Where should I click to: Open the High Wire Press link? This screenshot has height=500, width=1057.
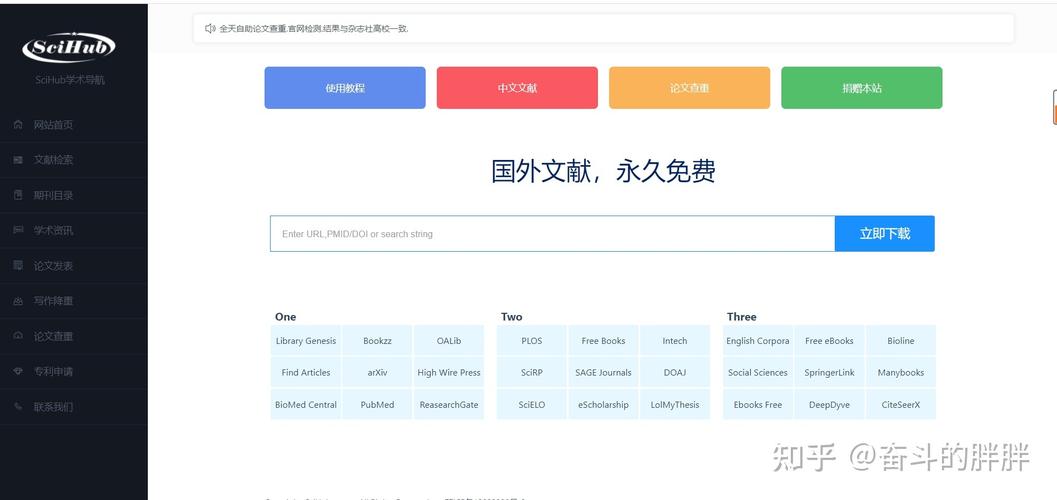(x=449, y=373)
